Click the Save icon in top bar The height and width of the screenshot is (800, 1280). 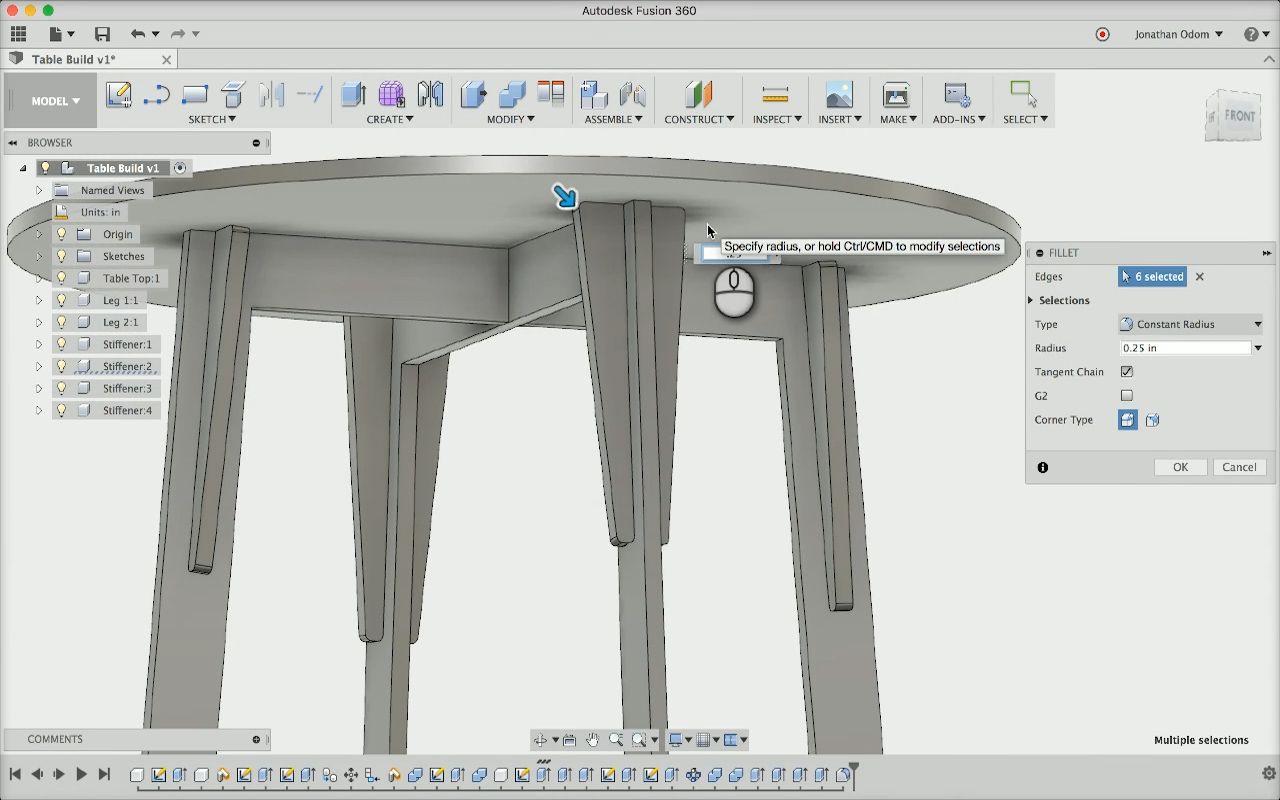tap(102, 34)
